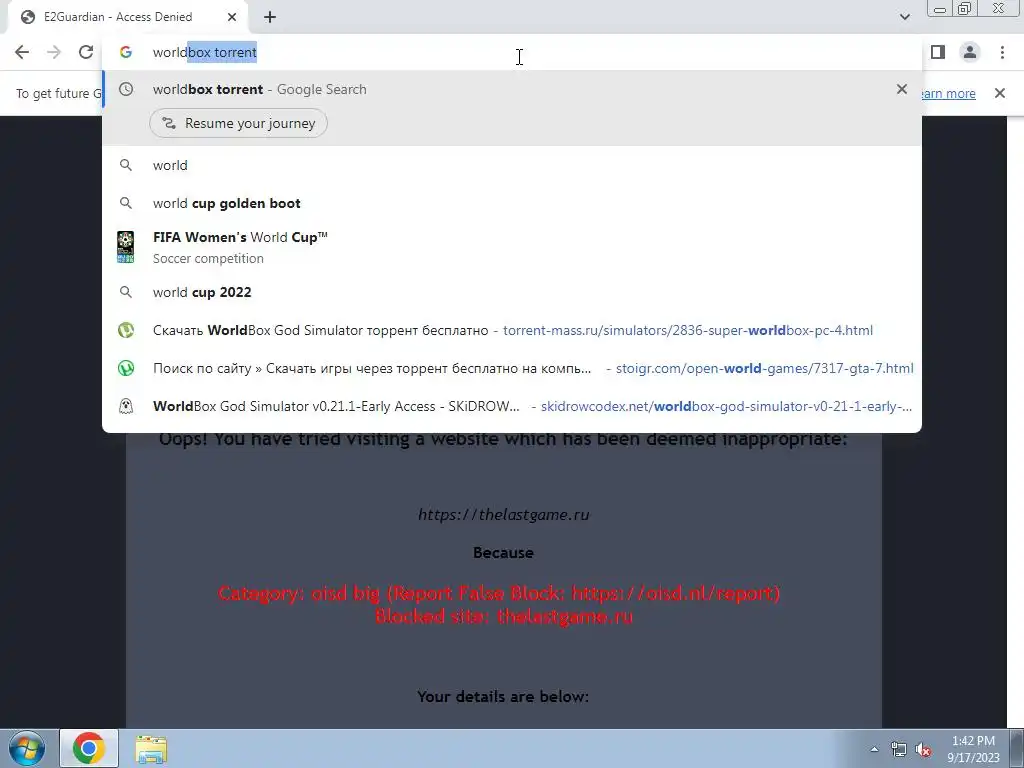Viewport: 1024px width, 768px height.
Task: Click the globe favicon on the E2Guardian tab
Action: point(27,17)
